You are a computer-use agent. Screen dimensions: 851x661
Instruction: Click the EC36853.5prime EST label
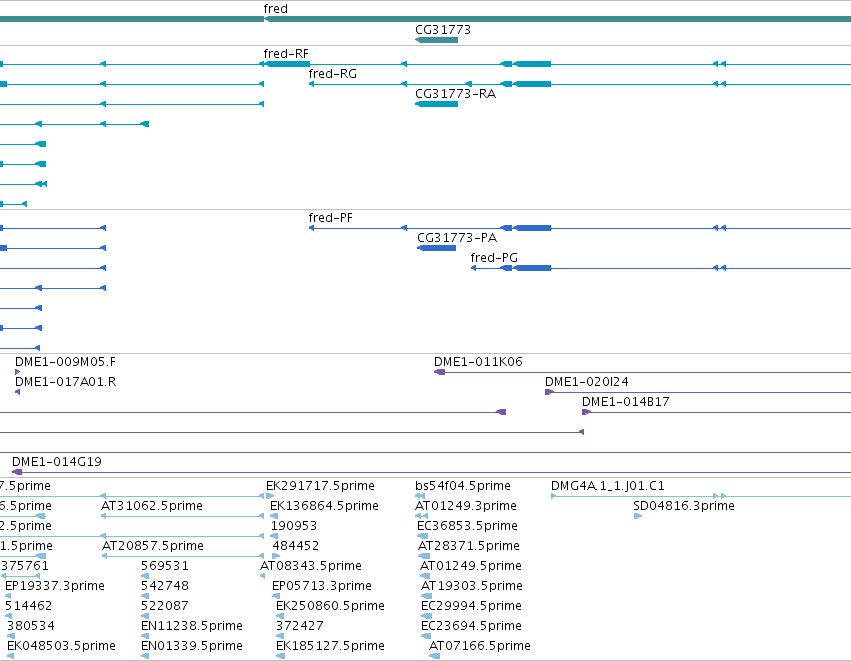point(467,526)
